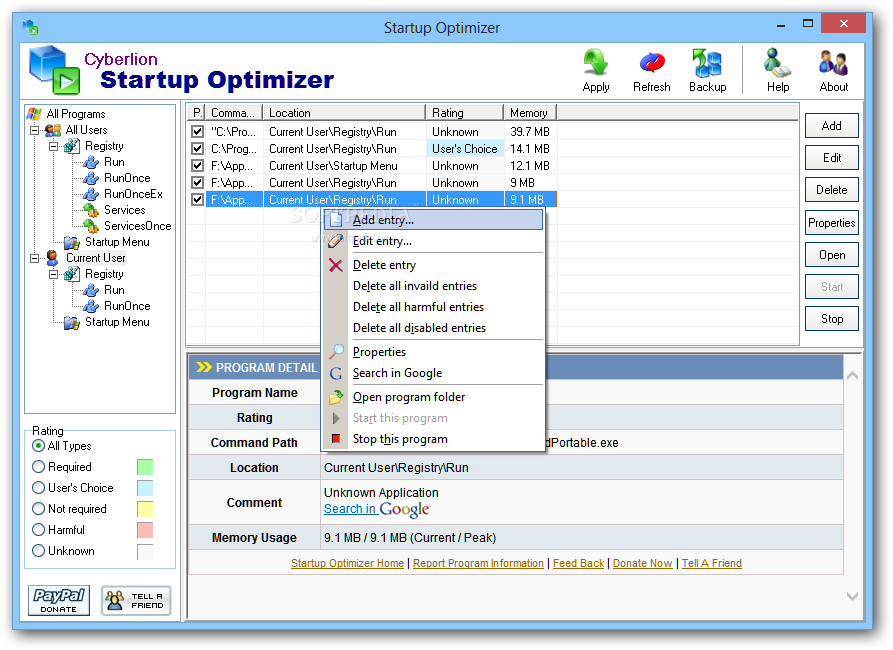The image size is (893, 650).
Task: Click the Add side button
Action: [831, 126]
